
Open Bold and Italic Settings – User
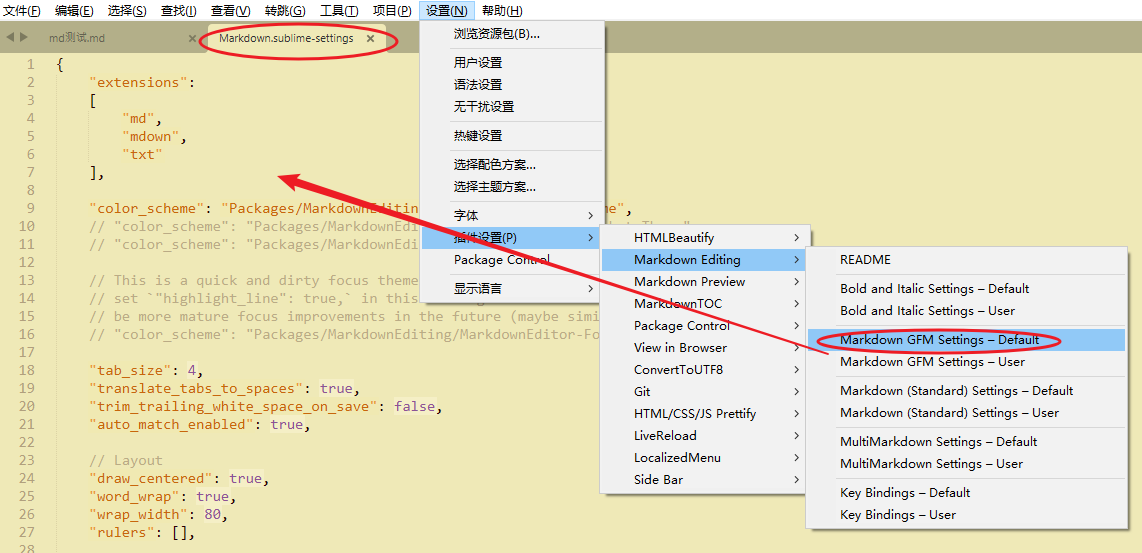966,310
